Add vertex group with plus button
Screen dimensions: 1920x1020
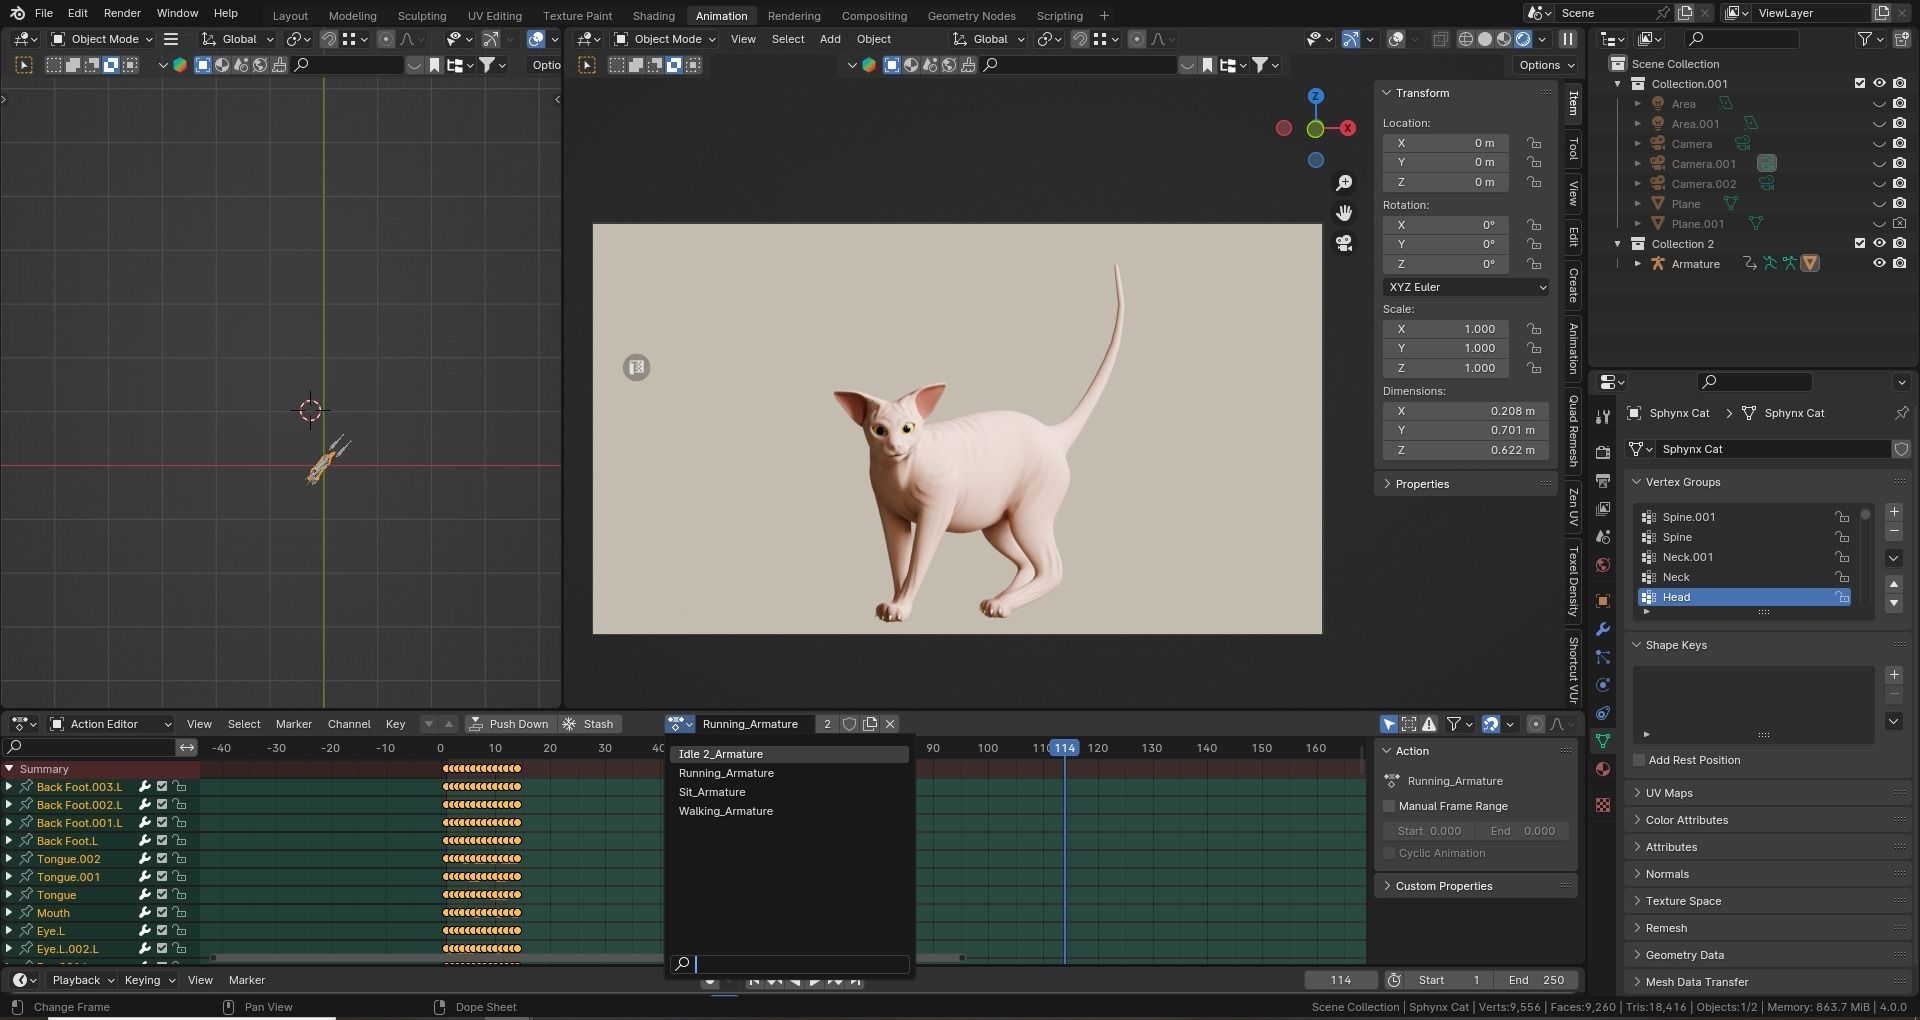pos(1894,511)
